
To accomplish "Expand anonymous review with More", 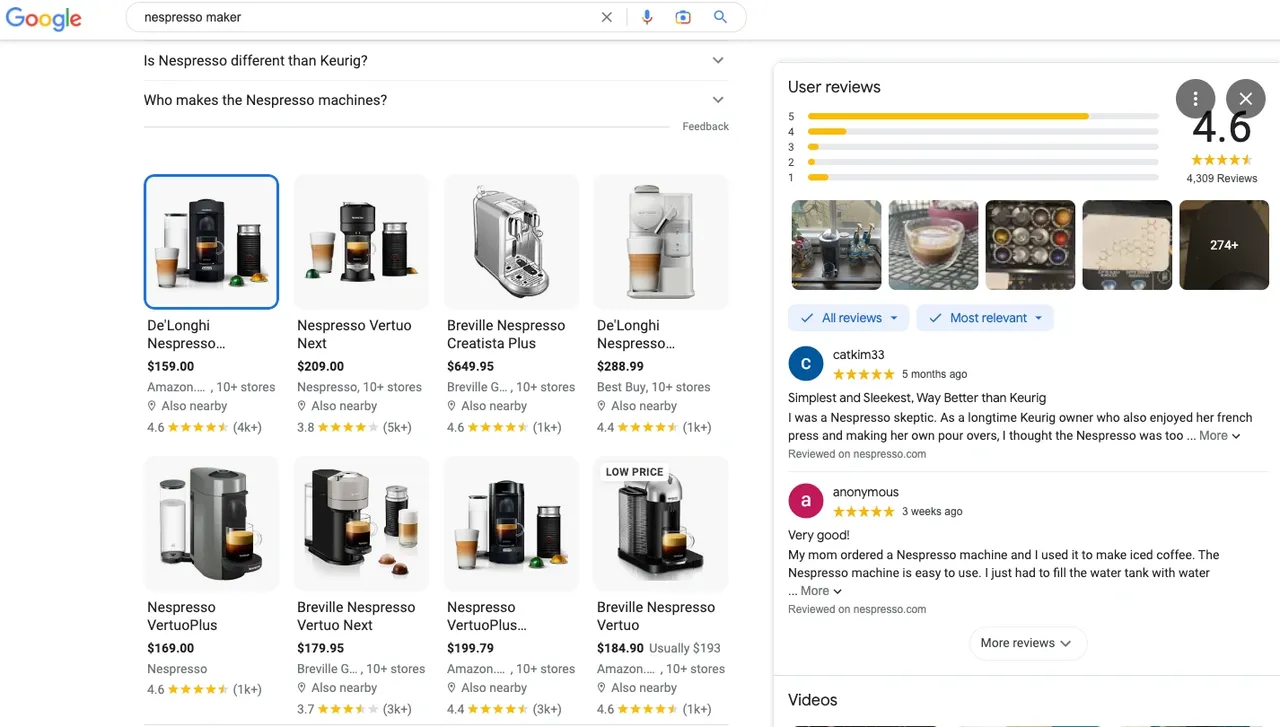I will pos(821,591).
